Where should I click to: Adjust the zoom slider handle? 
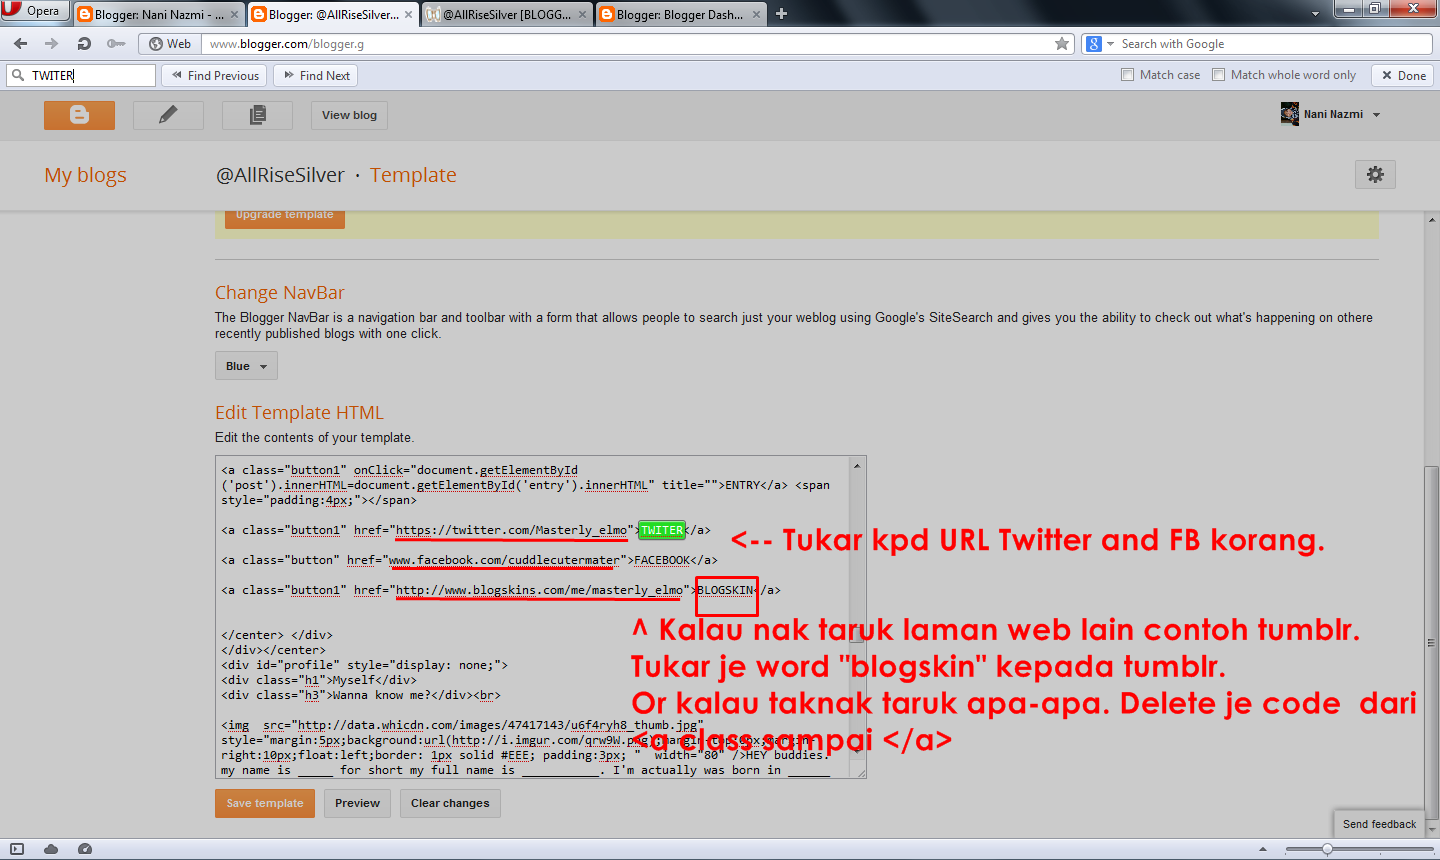(x=1327, y=849)
